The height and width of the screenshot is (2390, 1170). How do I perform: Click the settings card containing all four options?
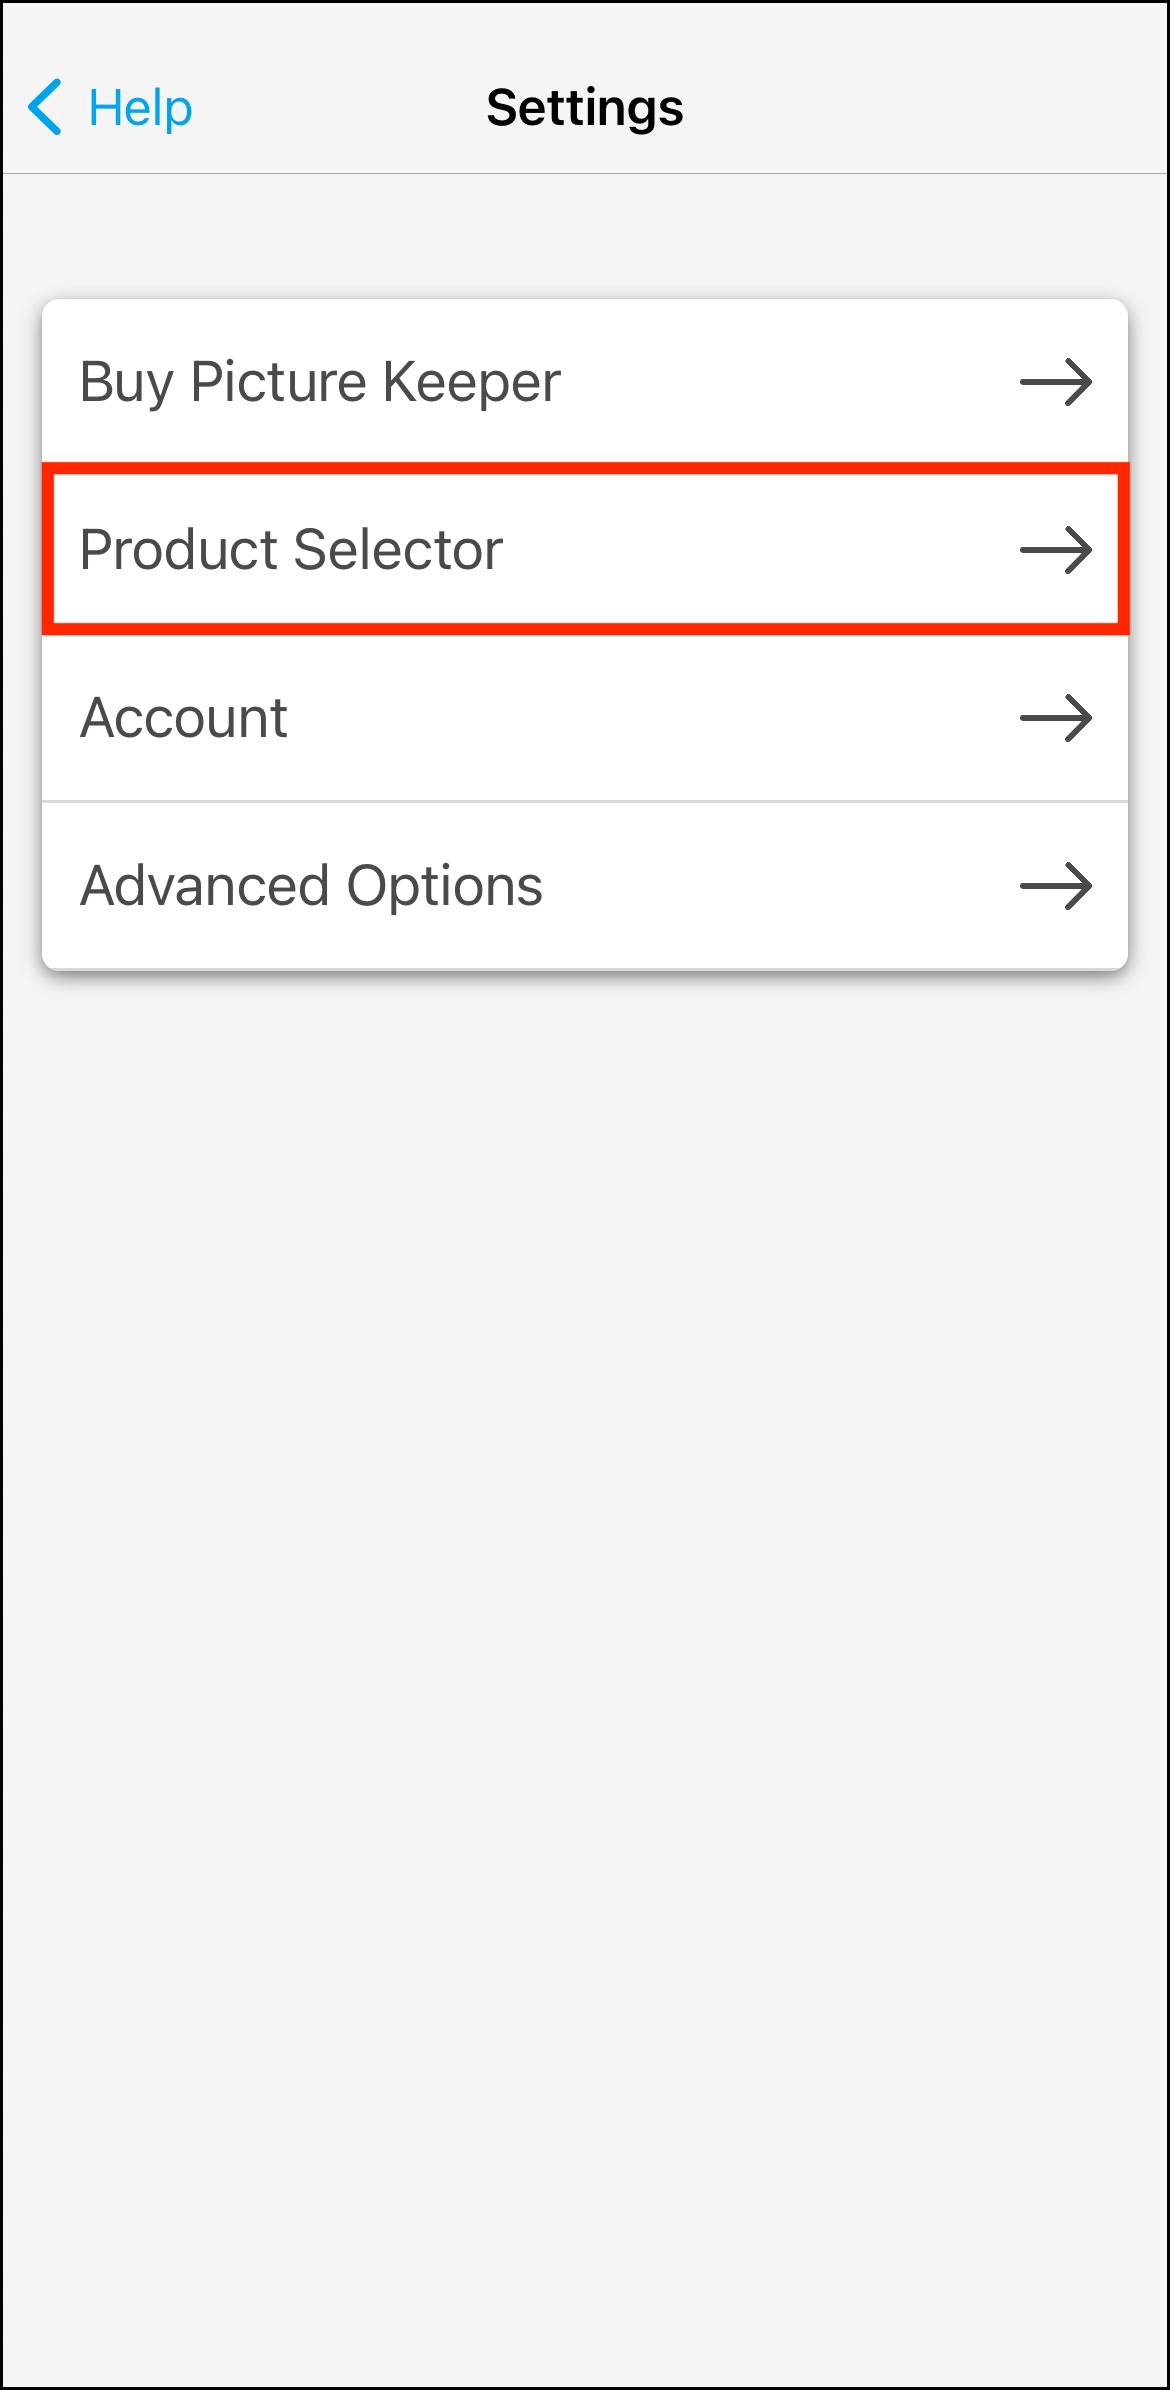(x=585, y=630)
